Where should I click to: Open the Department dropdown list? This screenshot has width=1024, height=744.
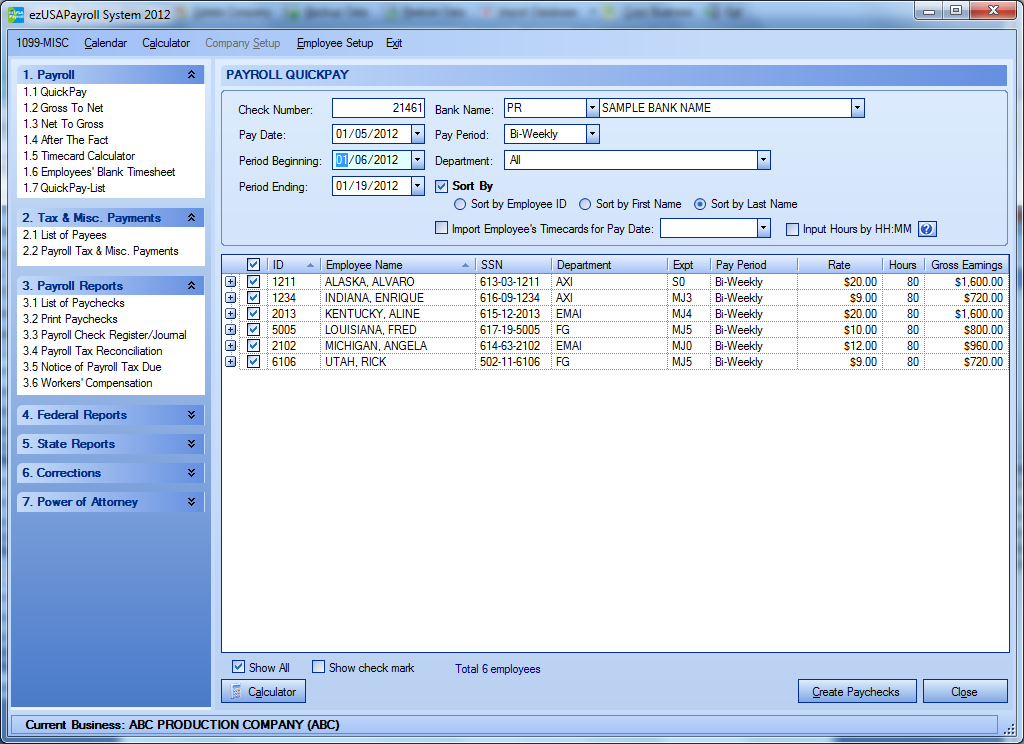pos(763,160)
